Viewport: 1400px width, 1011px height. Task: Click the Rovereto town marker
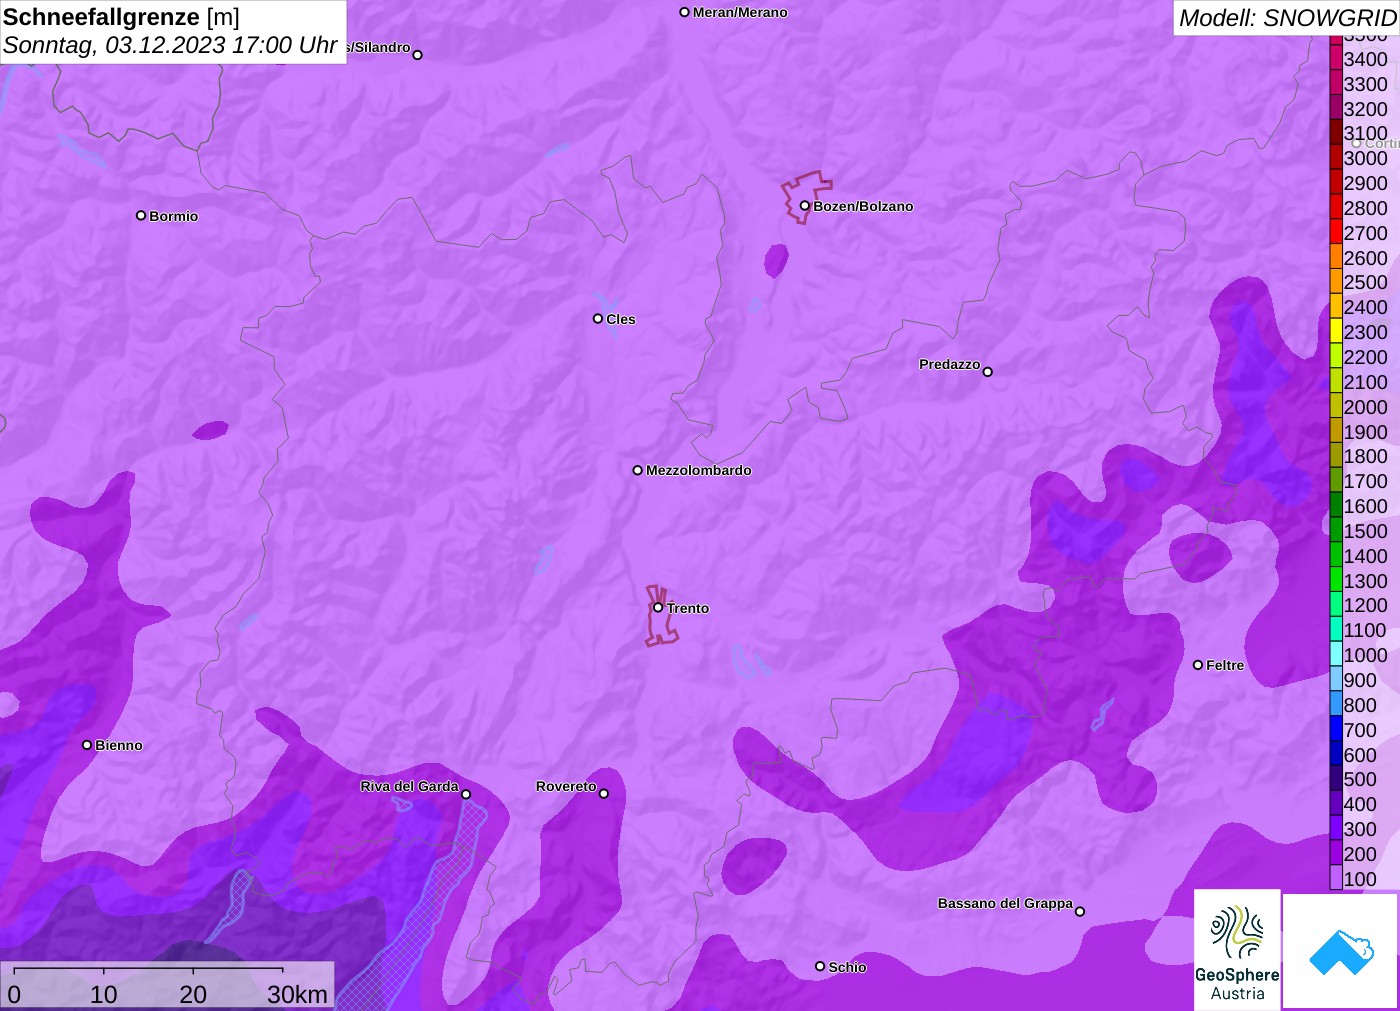(x=604, y=794)
